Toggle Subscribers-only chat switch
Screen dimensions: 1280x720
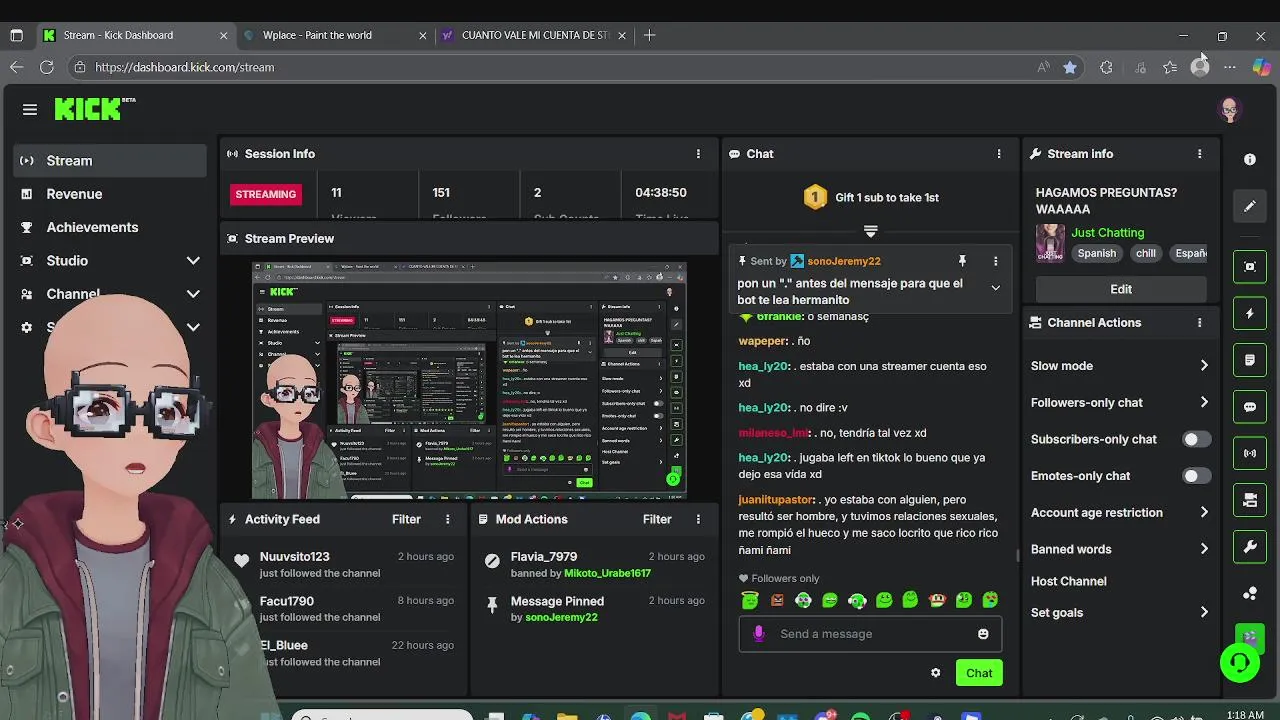pyautogui.click(x=1196, y=439)
